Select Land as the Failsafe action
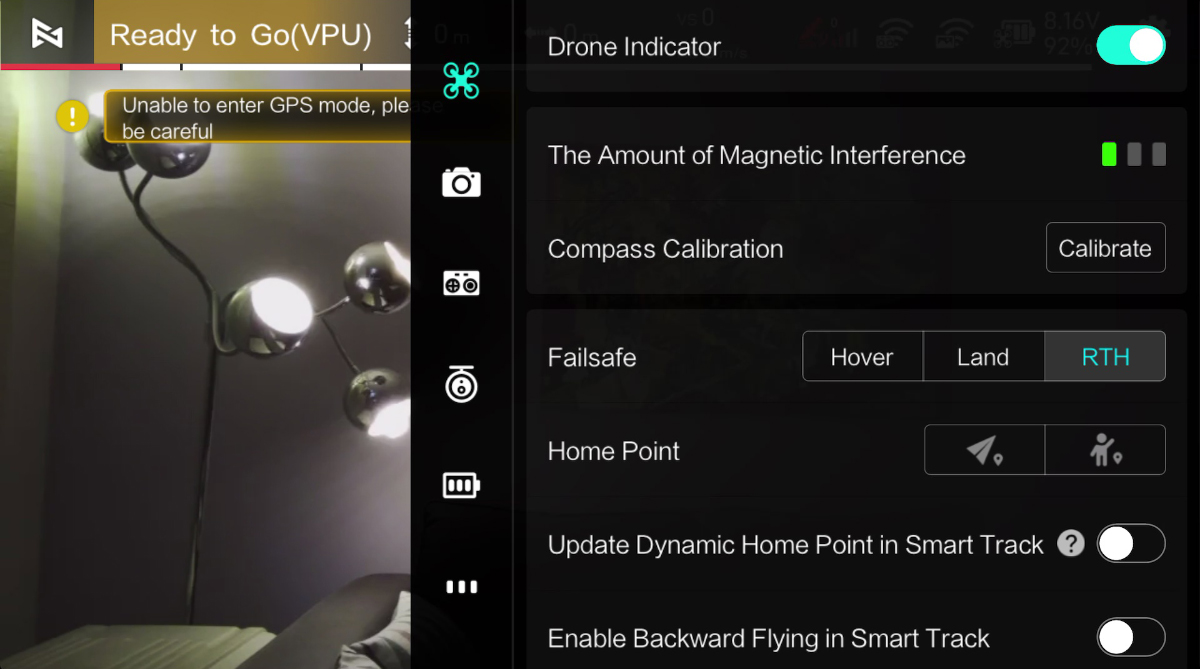Screen dimensions: 1200x669 pos(983,357)
